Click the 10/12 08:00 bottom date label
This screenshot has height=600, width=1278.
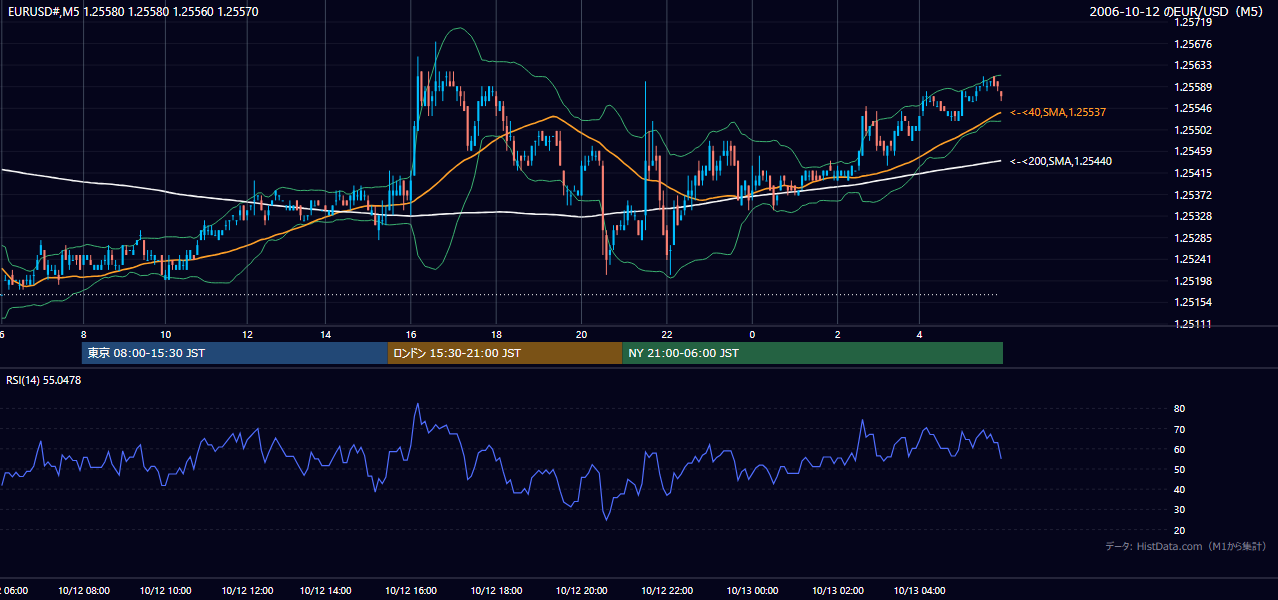82,591
